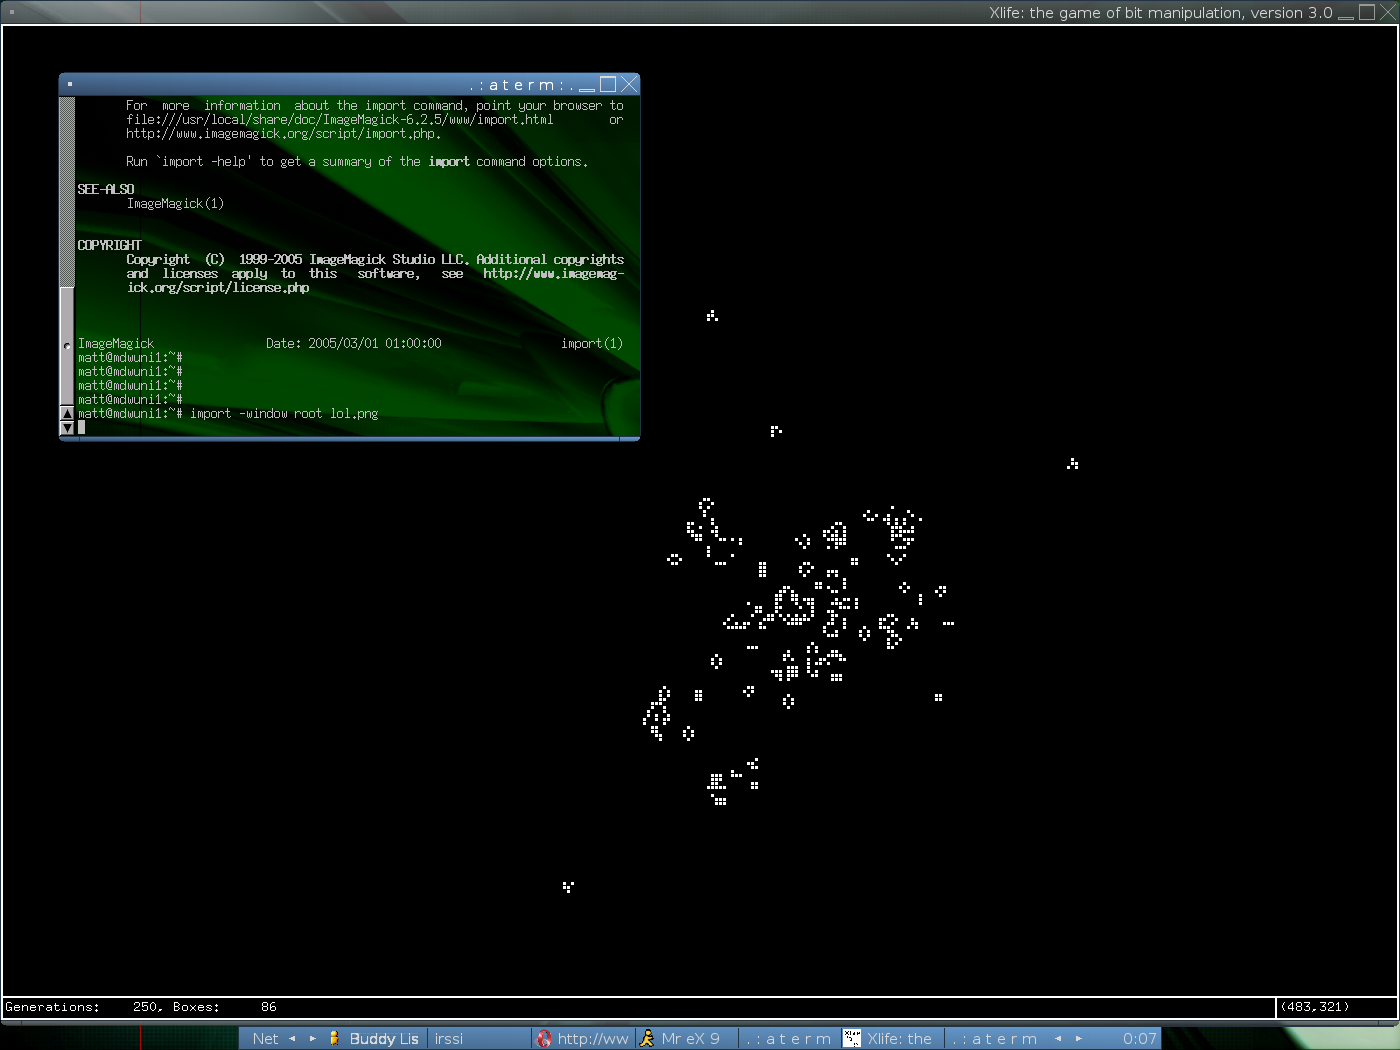Minimize the Xlife window from title bar
Image resolution: width=1400 pixels, height=1050 pixels.
pos(1346,13)
